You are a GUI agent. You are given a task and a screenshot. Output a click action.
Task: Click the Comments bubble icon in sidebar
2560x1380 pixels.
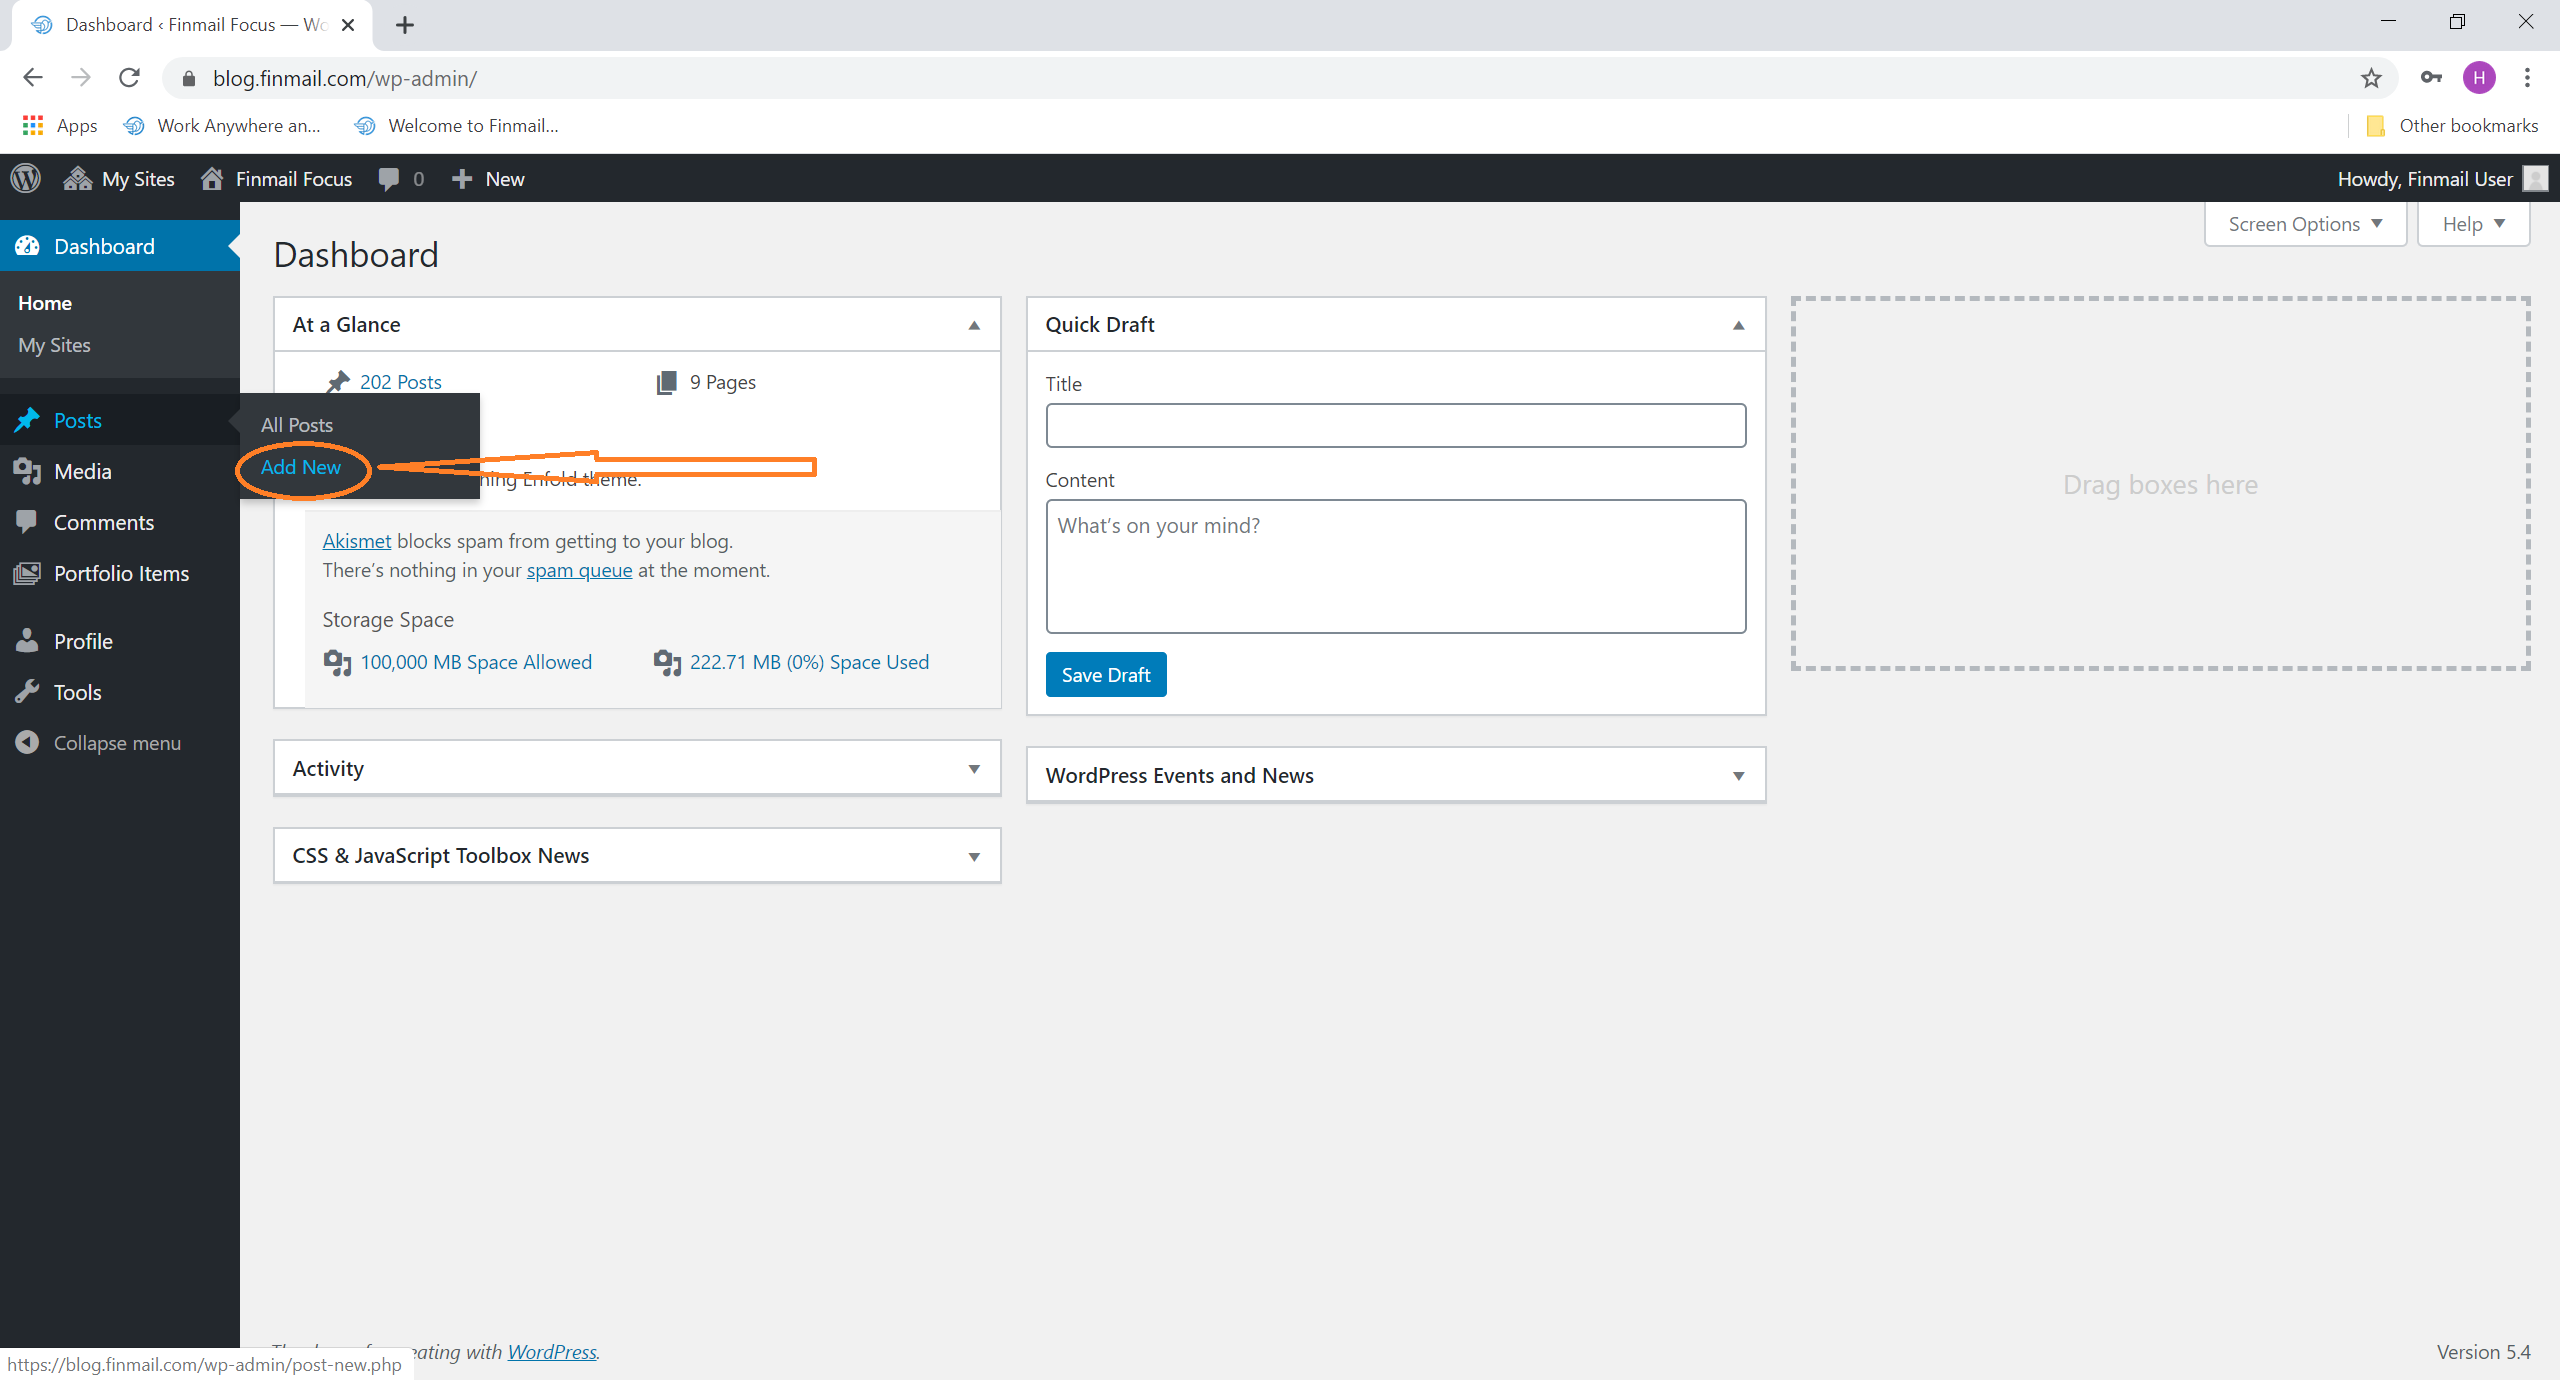27,522
